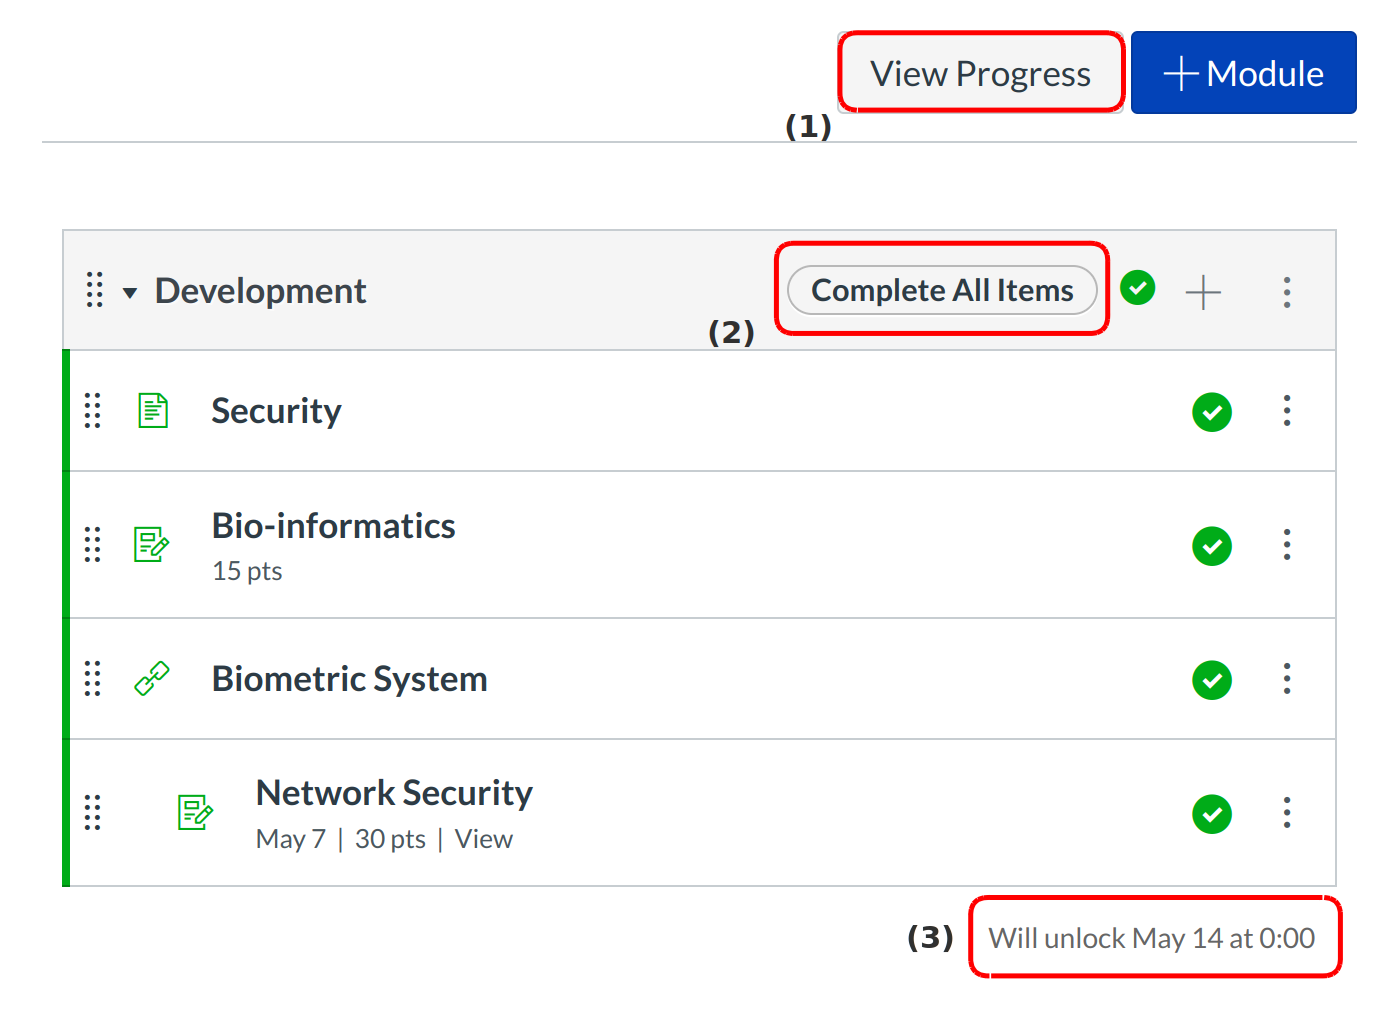Click the Complete All Items pill
This screenshot has width=1398, height=1012.
coord(942,290)
